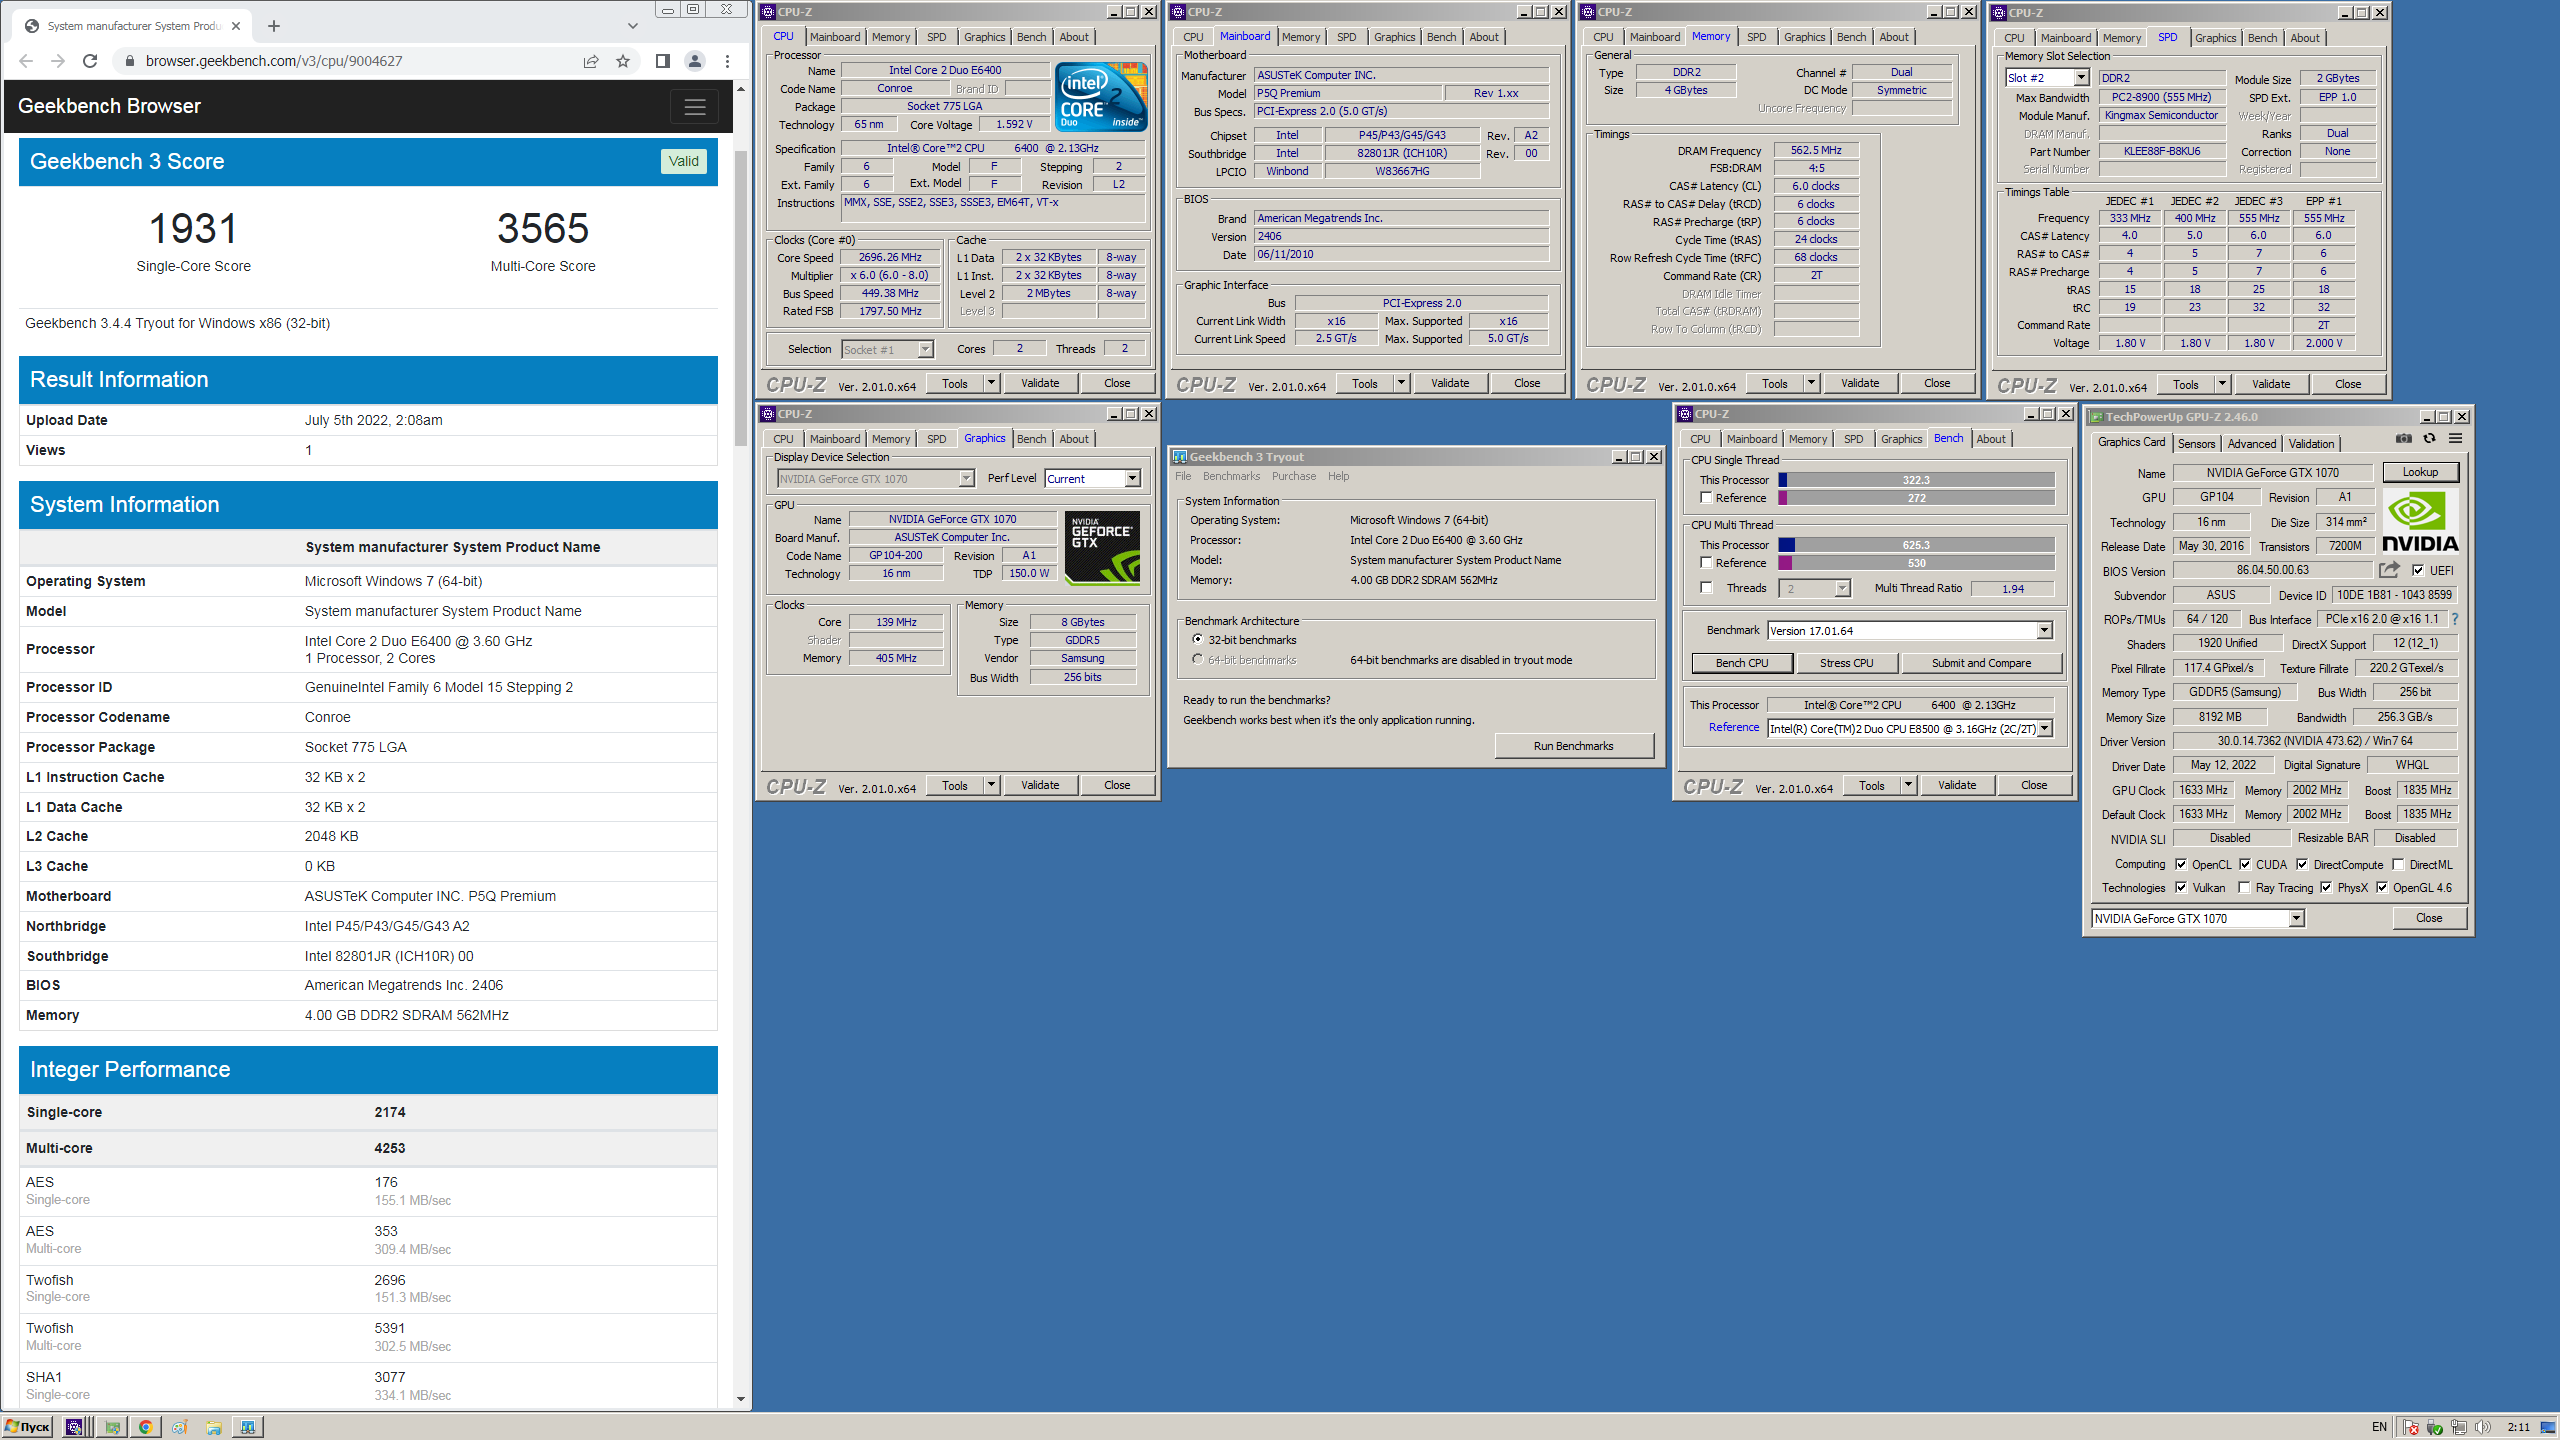Click the Action Center flag tray icon
This screenshot has height=1440, width=2560.
tap(2411, 1427)
